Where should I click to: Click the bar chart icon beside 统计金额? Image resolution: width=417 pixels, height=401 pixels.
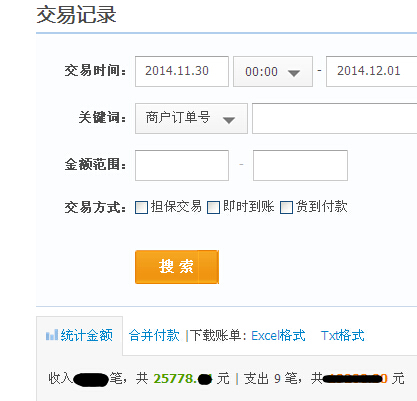[52, 335]
